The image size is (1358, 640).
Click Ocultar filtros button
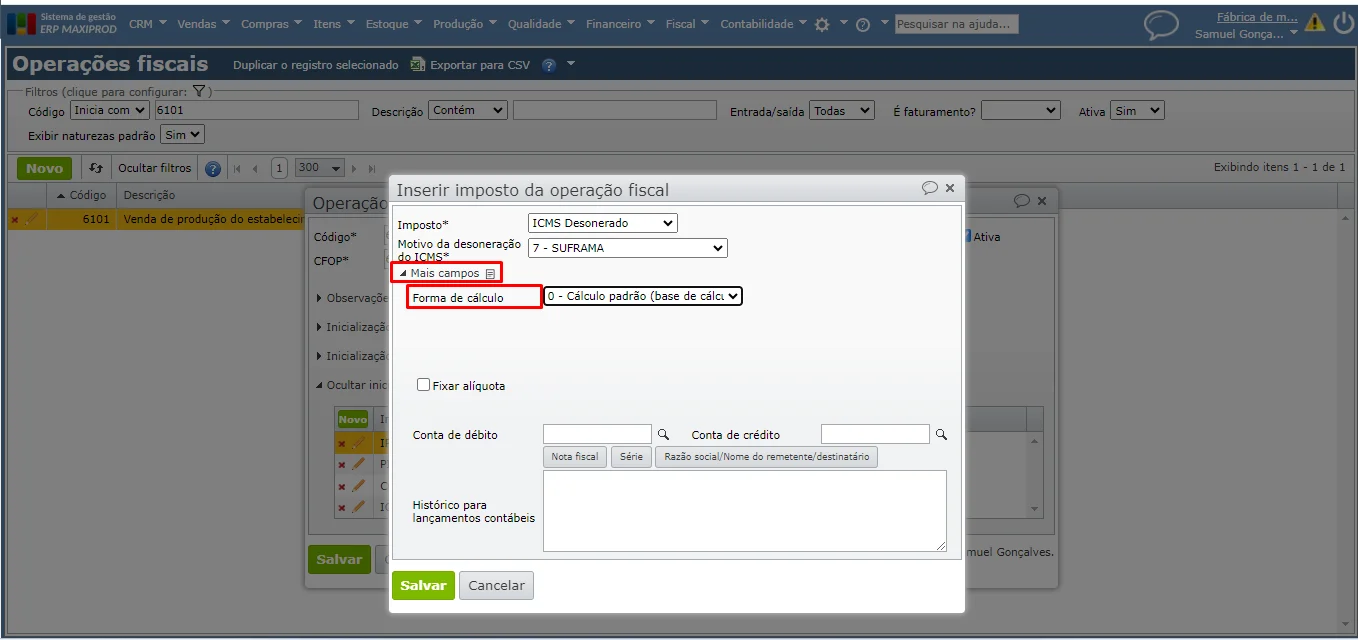pos(154,168)
